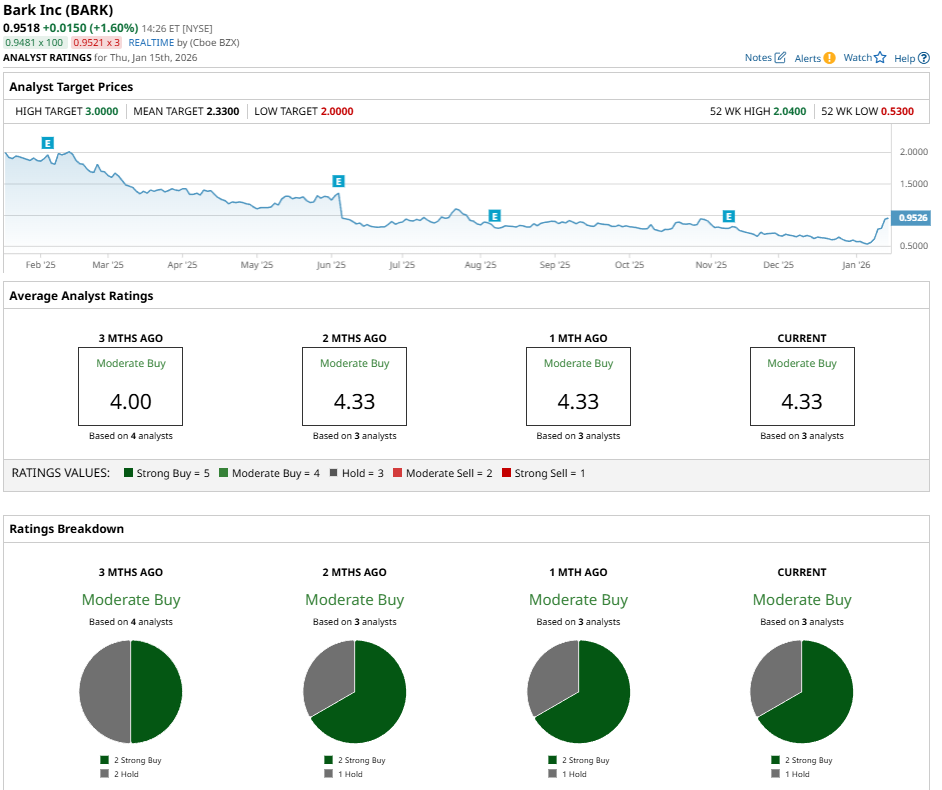Click the earnings marker near Feb '25
942x790 pixels.
click(47, 144)
